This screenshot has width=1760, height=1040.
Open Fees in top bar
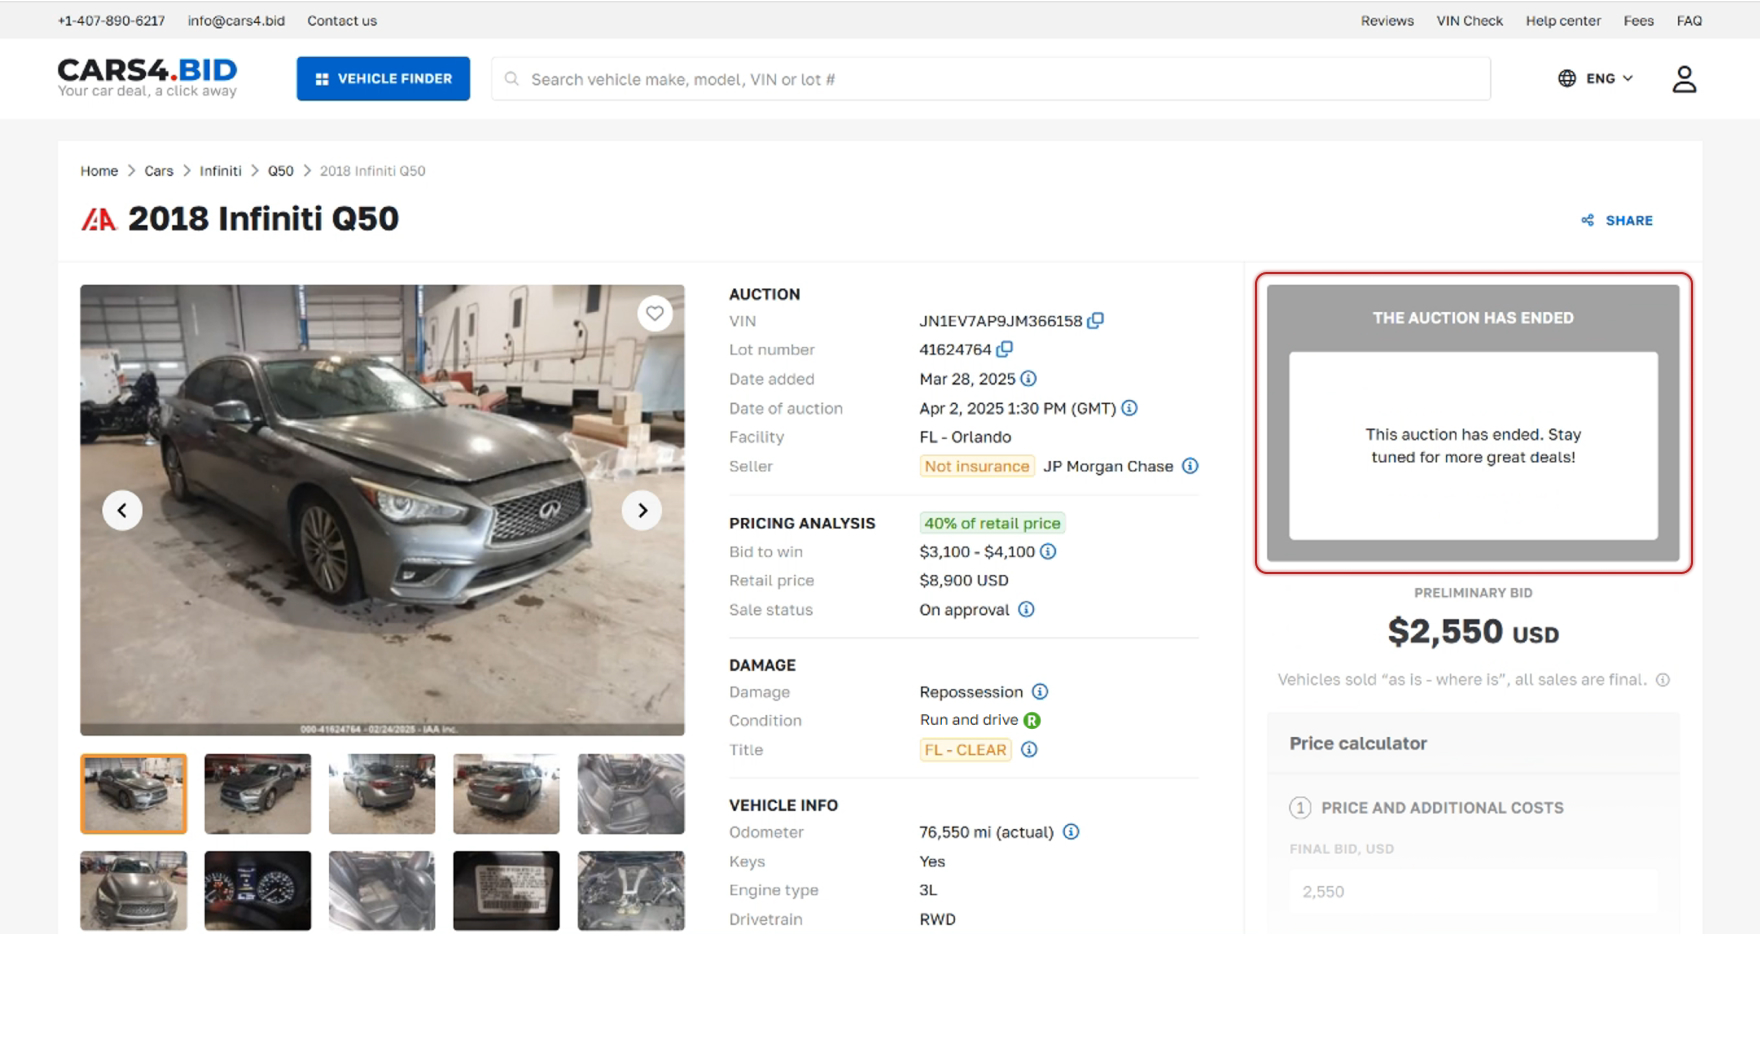1638,21
